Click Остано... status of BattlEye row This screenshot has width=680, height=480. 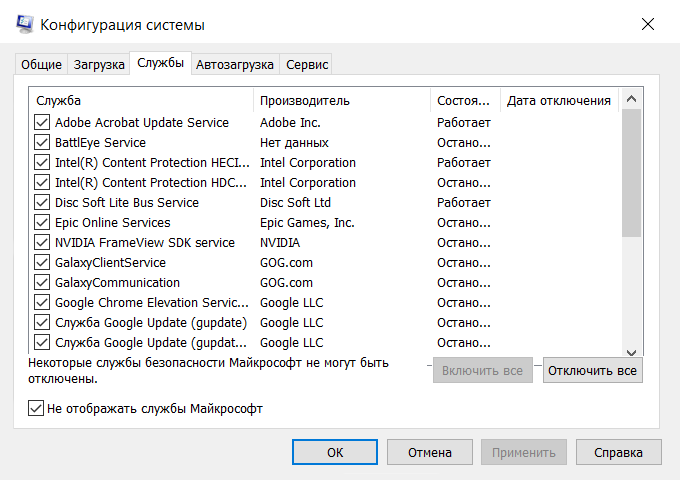tap(464, 143)
